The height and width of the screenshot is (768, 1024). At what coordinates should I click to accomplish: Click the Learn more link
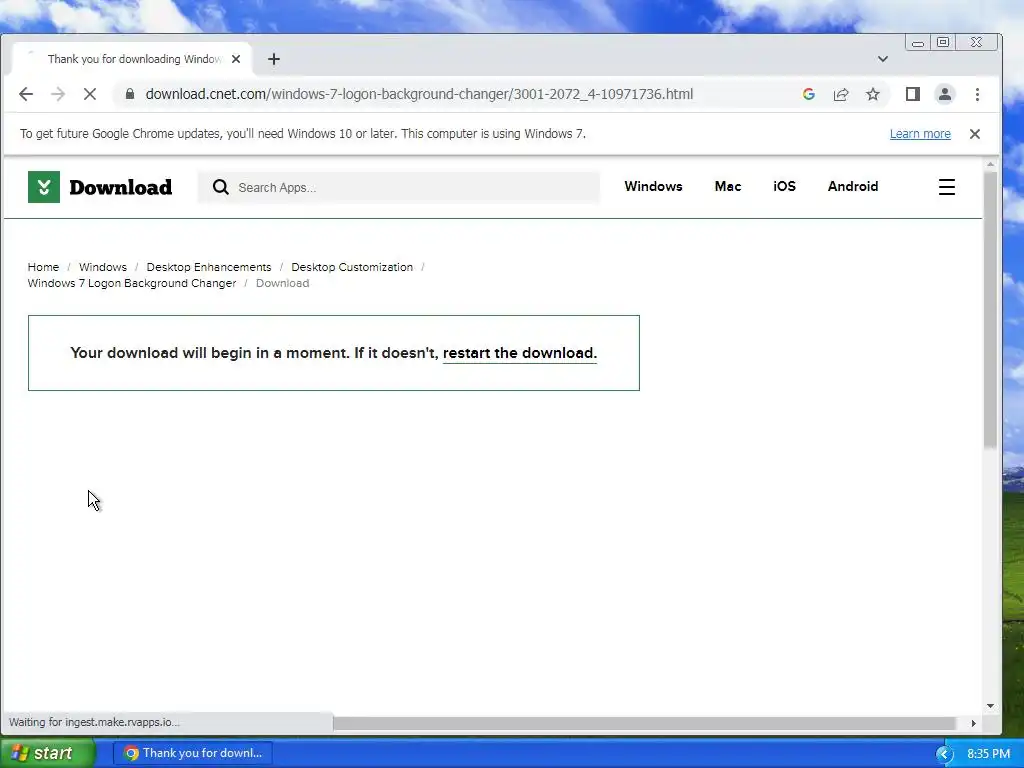920,134
